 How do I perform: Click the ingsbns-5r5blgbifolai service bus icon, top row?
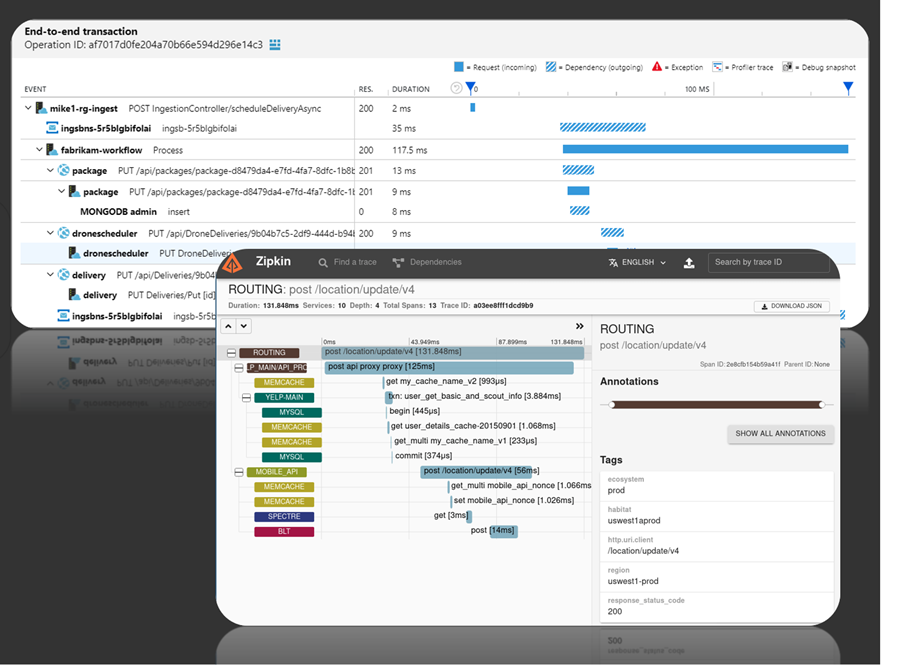(52, 128)
